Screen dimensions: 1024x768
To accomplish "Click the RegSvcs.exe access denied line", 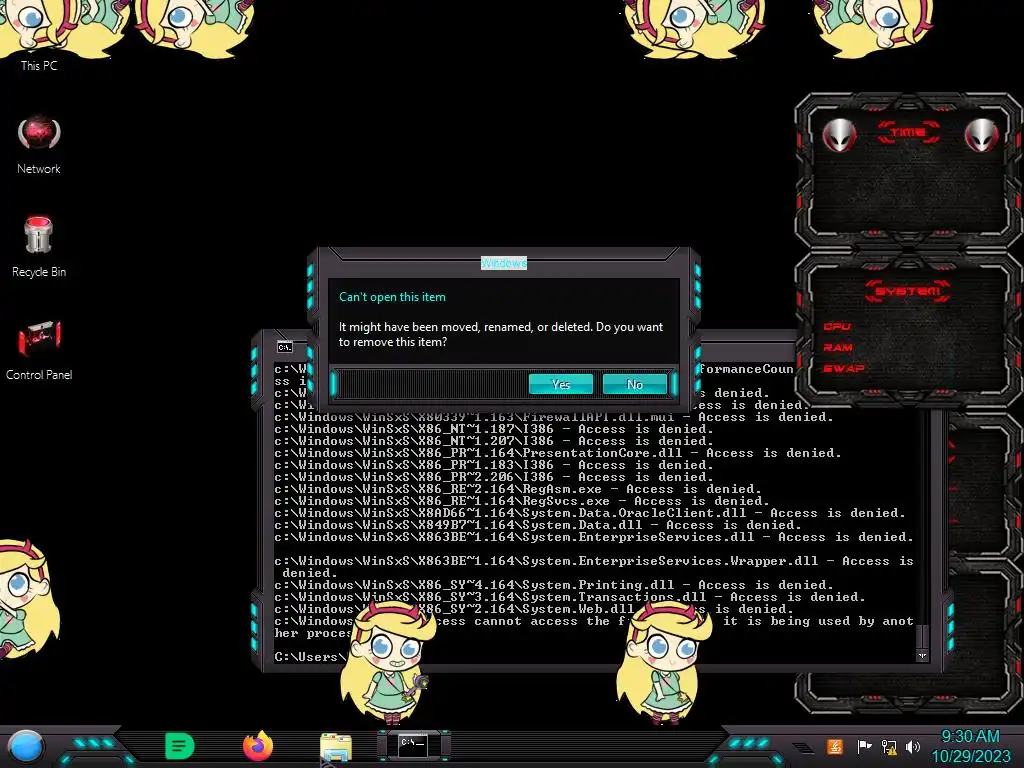I will 522,501.
